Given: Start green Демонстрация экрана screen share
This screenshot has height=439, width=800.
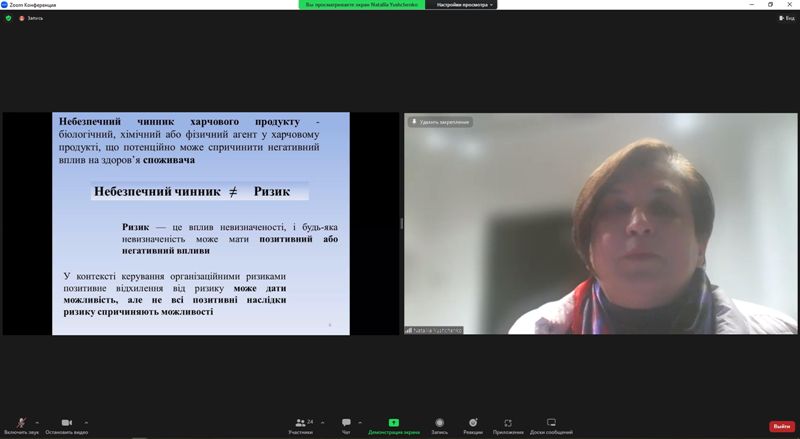Looking at the screenshot, I should coord(394,426).
